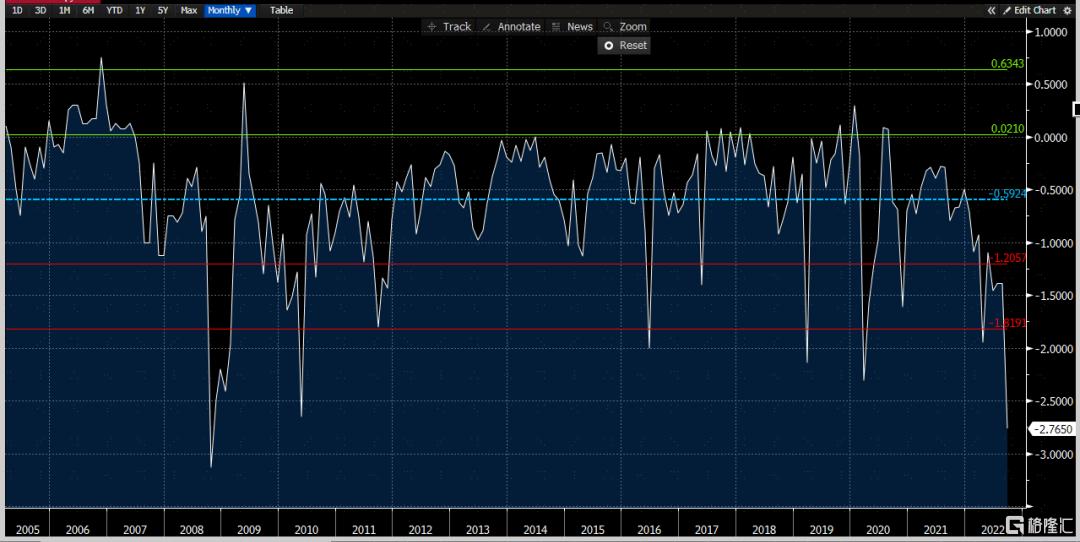Image resolution: width=1080 pixels, height=542 pixels.
Task: Reset the chart zoom
Action: click(624, 45)
